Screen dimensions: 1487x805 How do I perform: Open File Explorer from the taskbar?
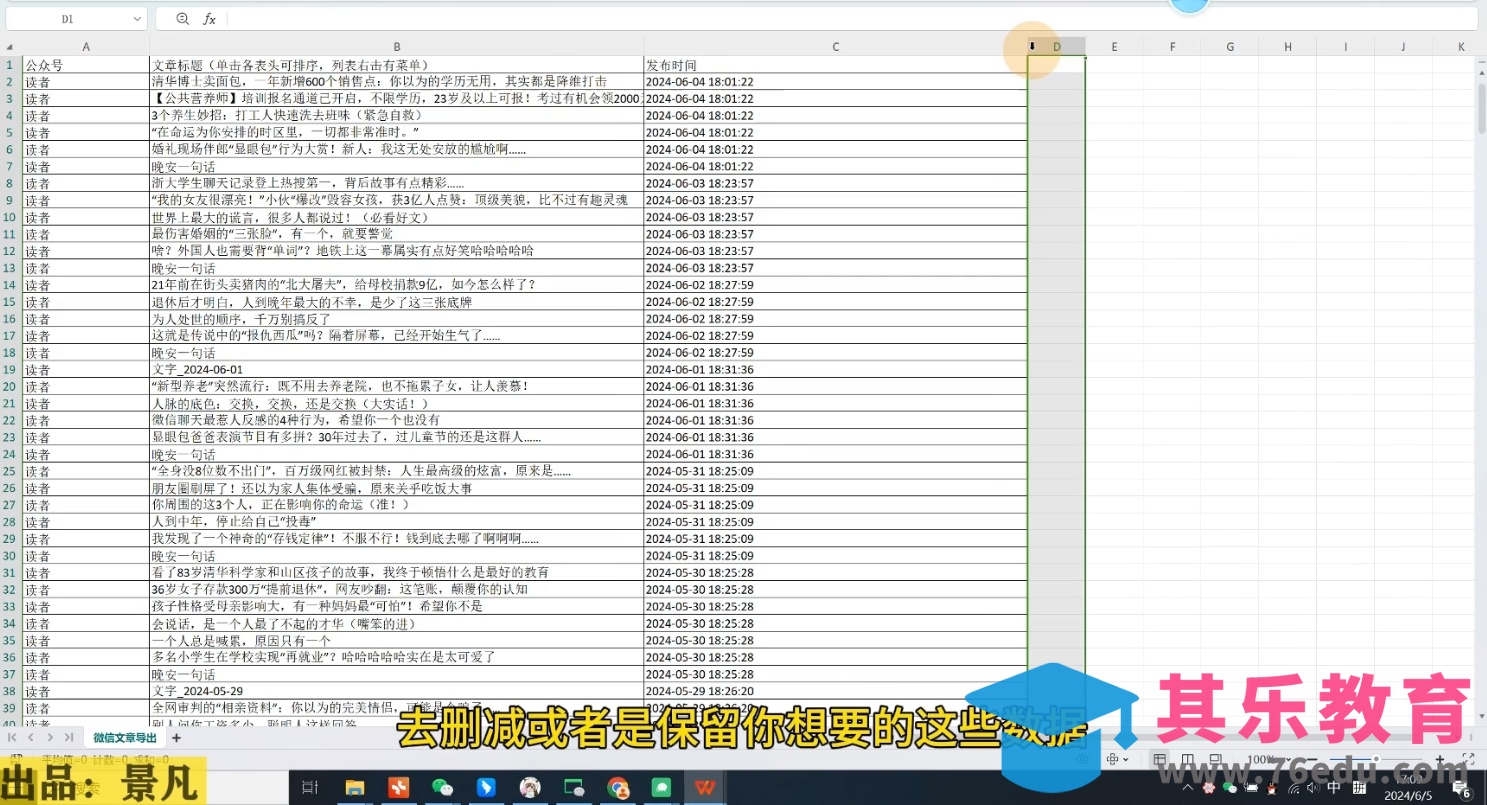[354, 787]
